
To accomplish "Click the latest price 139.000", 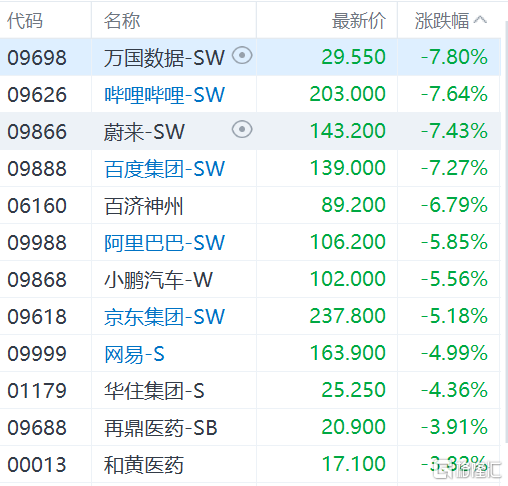I will tap(348, 168).
